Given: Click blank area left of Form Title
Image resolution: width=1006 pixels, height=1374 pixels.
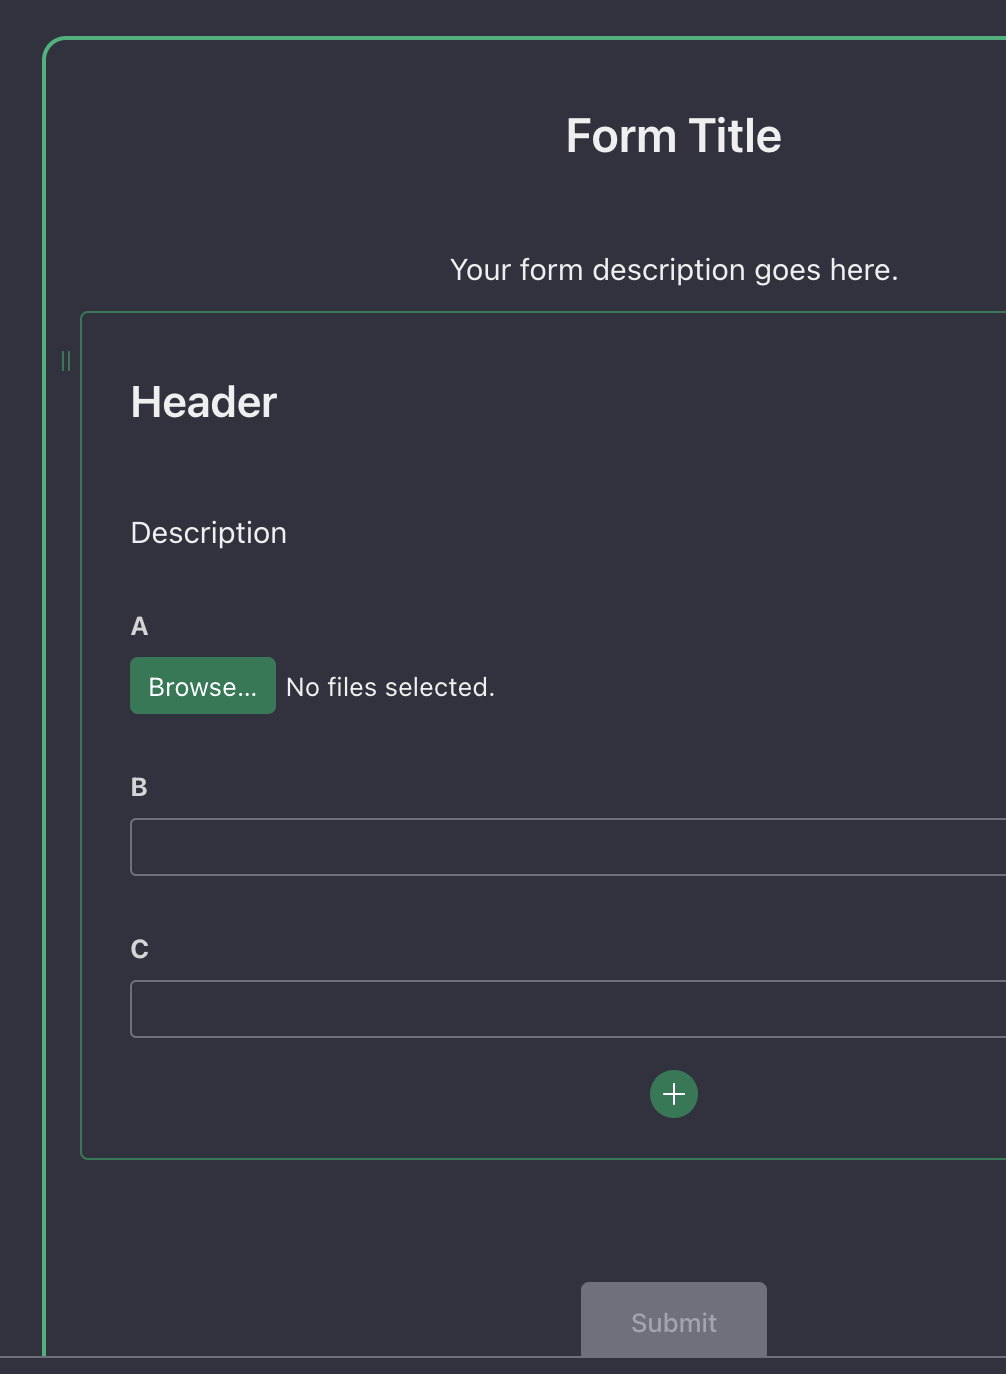Looking at the screenshot, I should (x=300, y=136).
